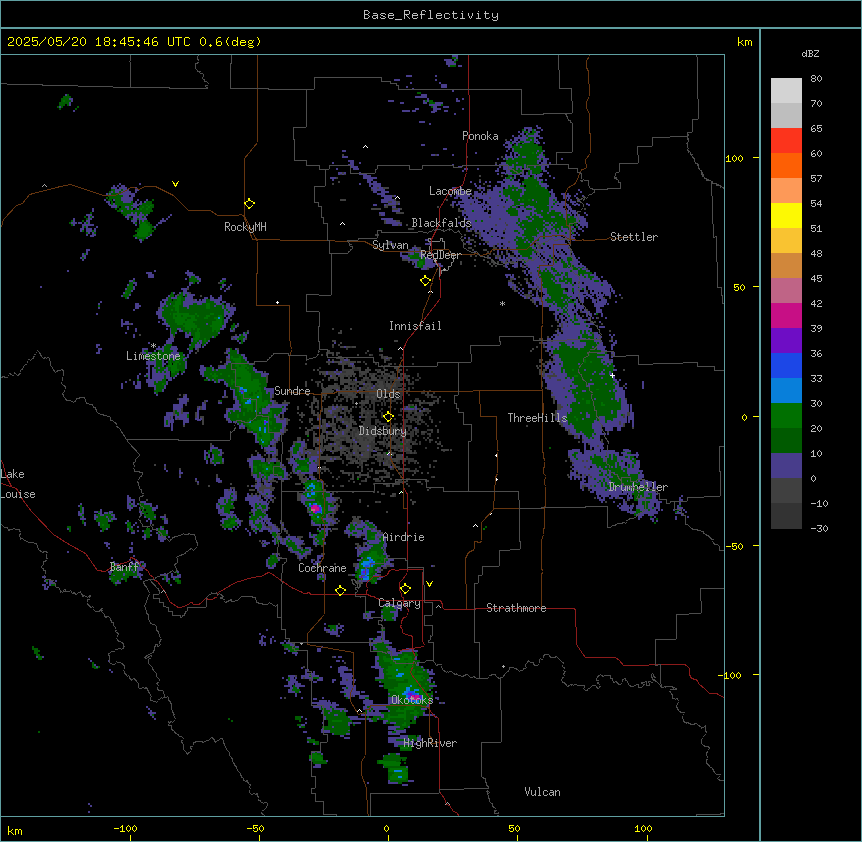Click the Base_Reflectivity title
Image resolution: width=862 pixels, height=842 pixels.
(x=431, y=15)
